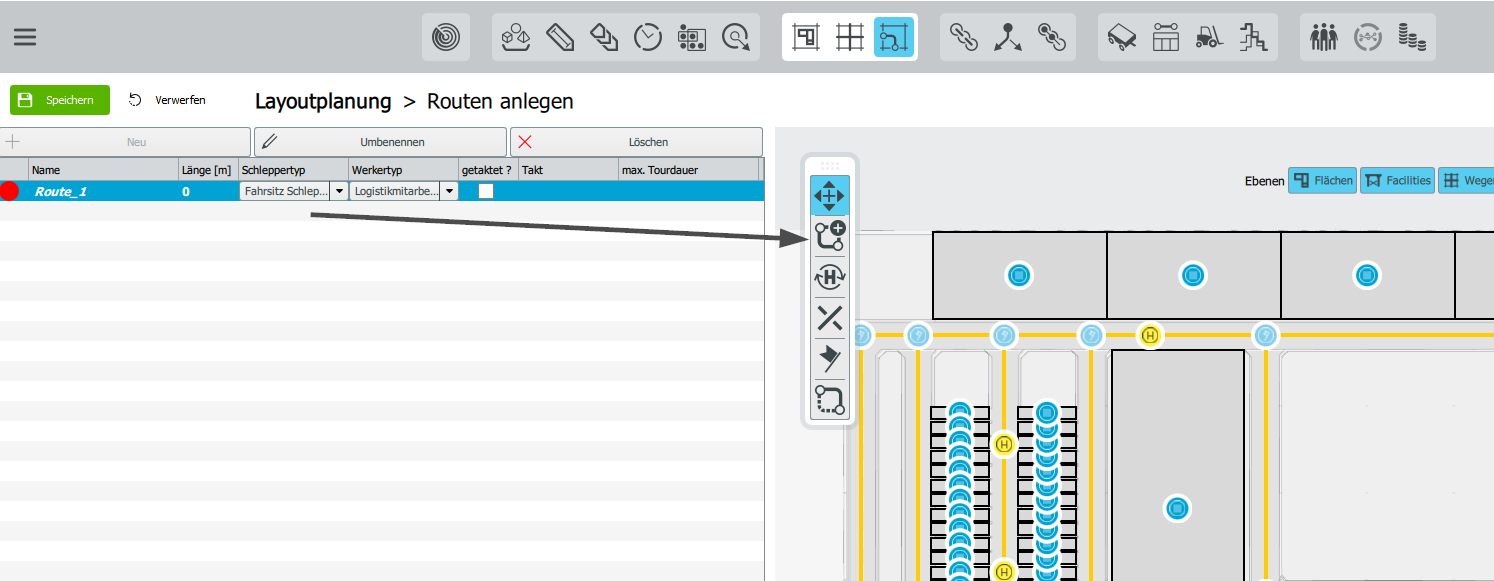Activate the add route node tool
This screenshot has width=1494, height=581.
pos(829,236)
